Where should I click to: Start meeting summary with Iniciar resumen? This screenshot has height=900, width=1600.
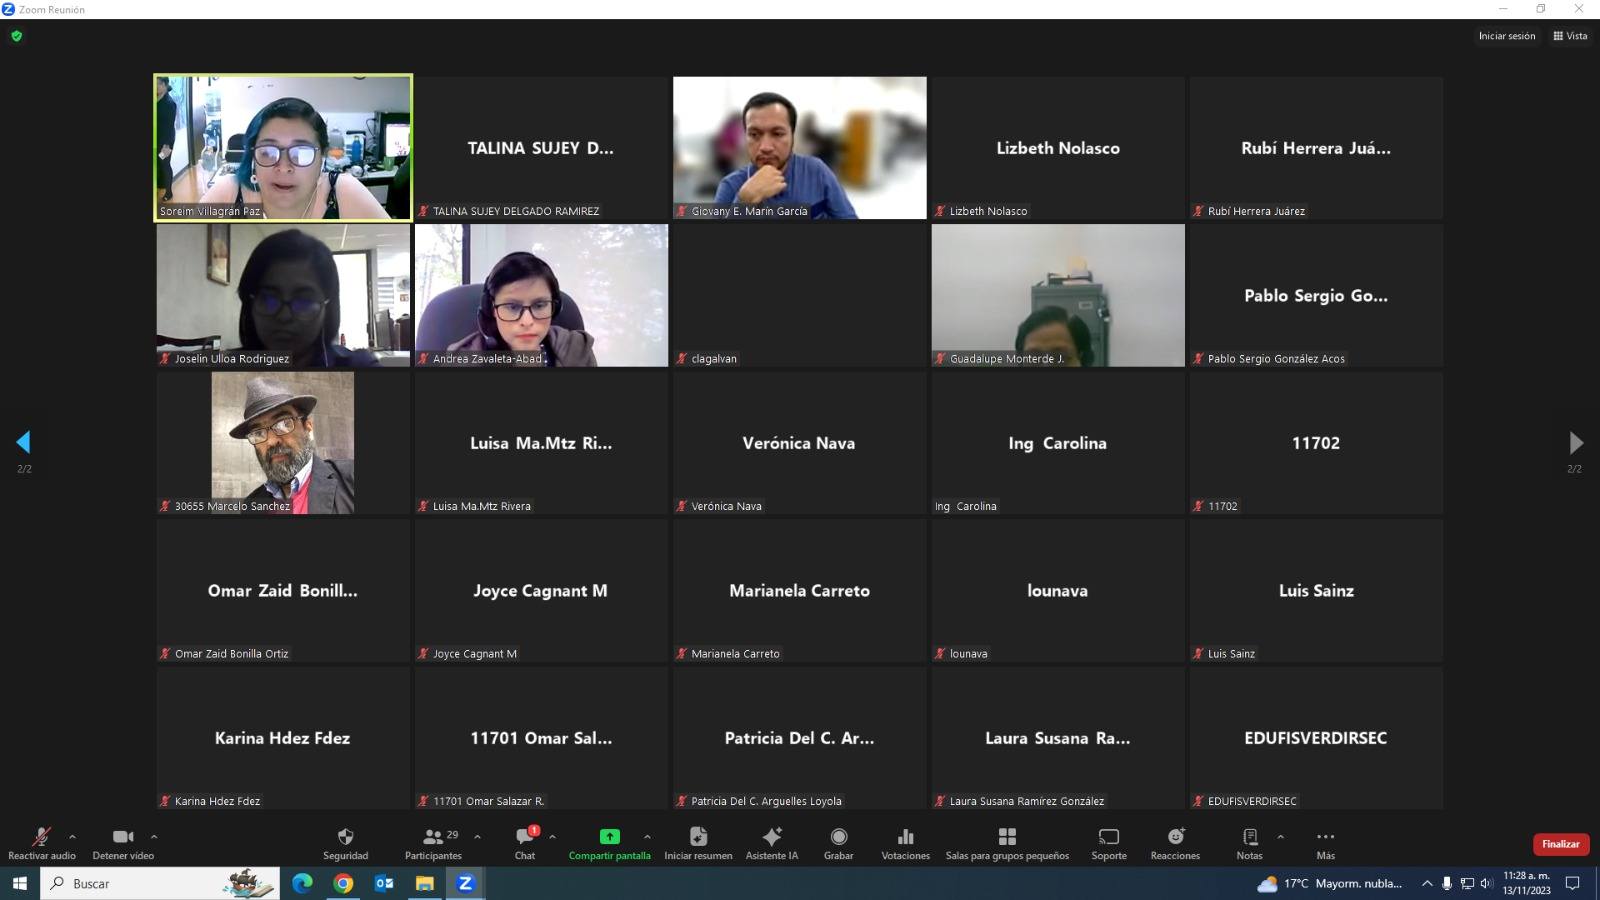coord(698,838)
